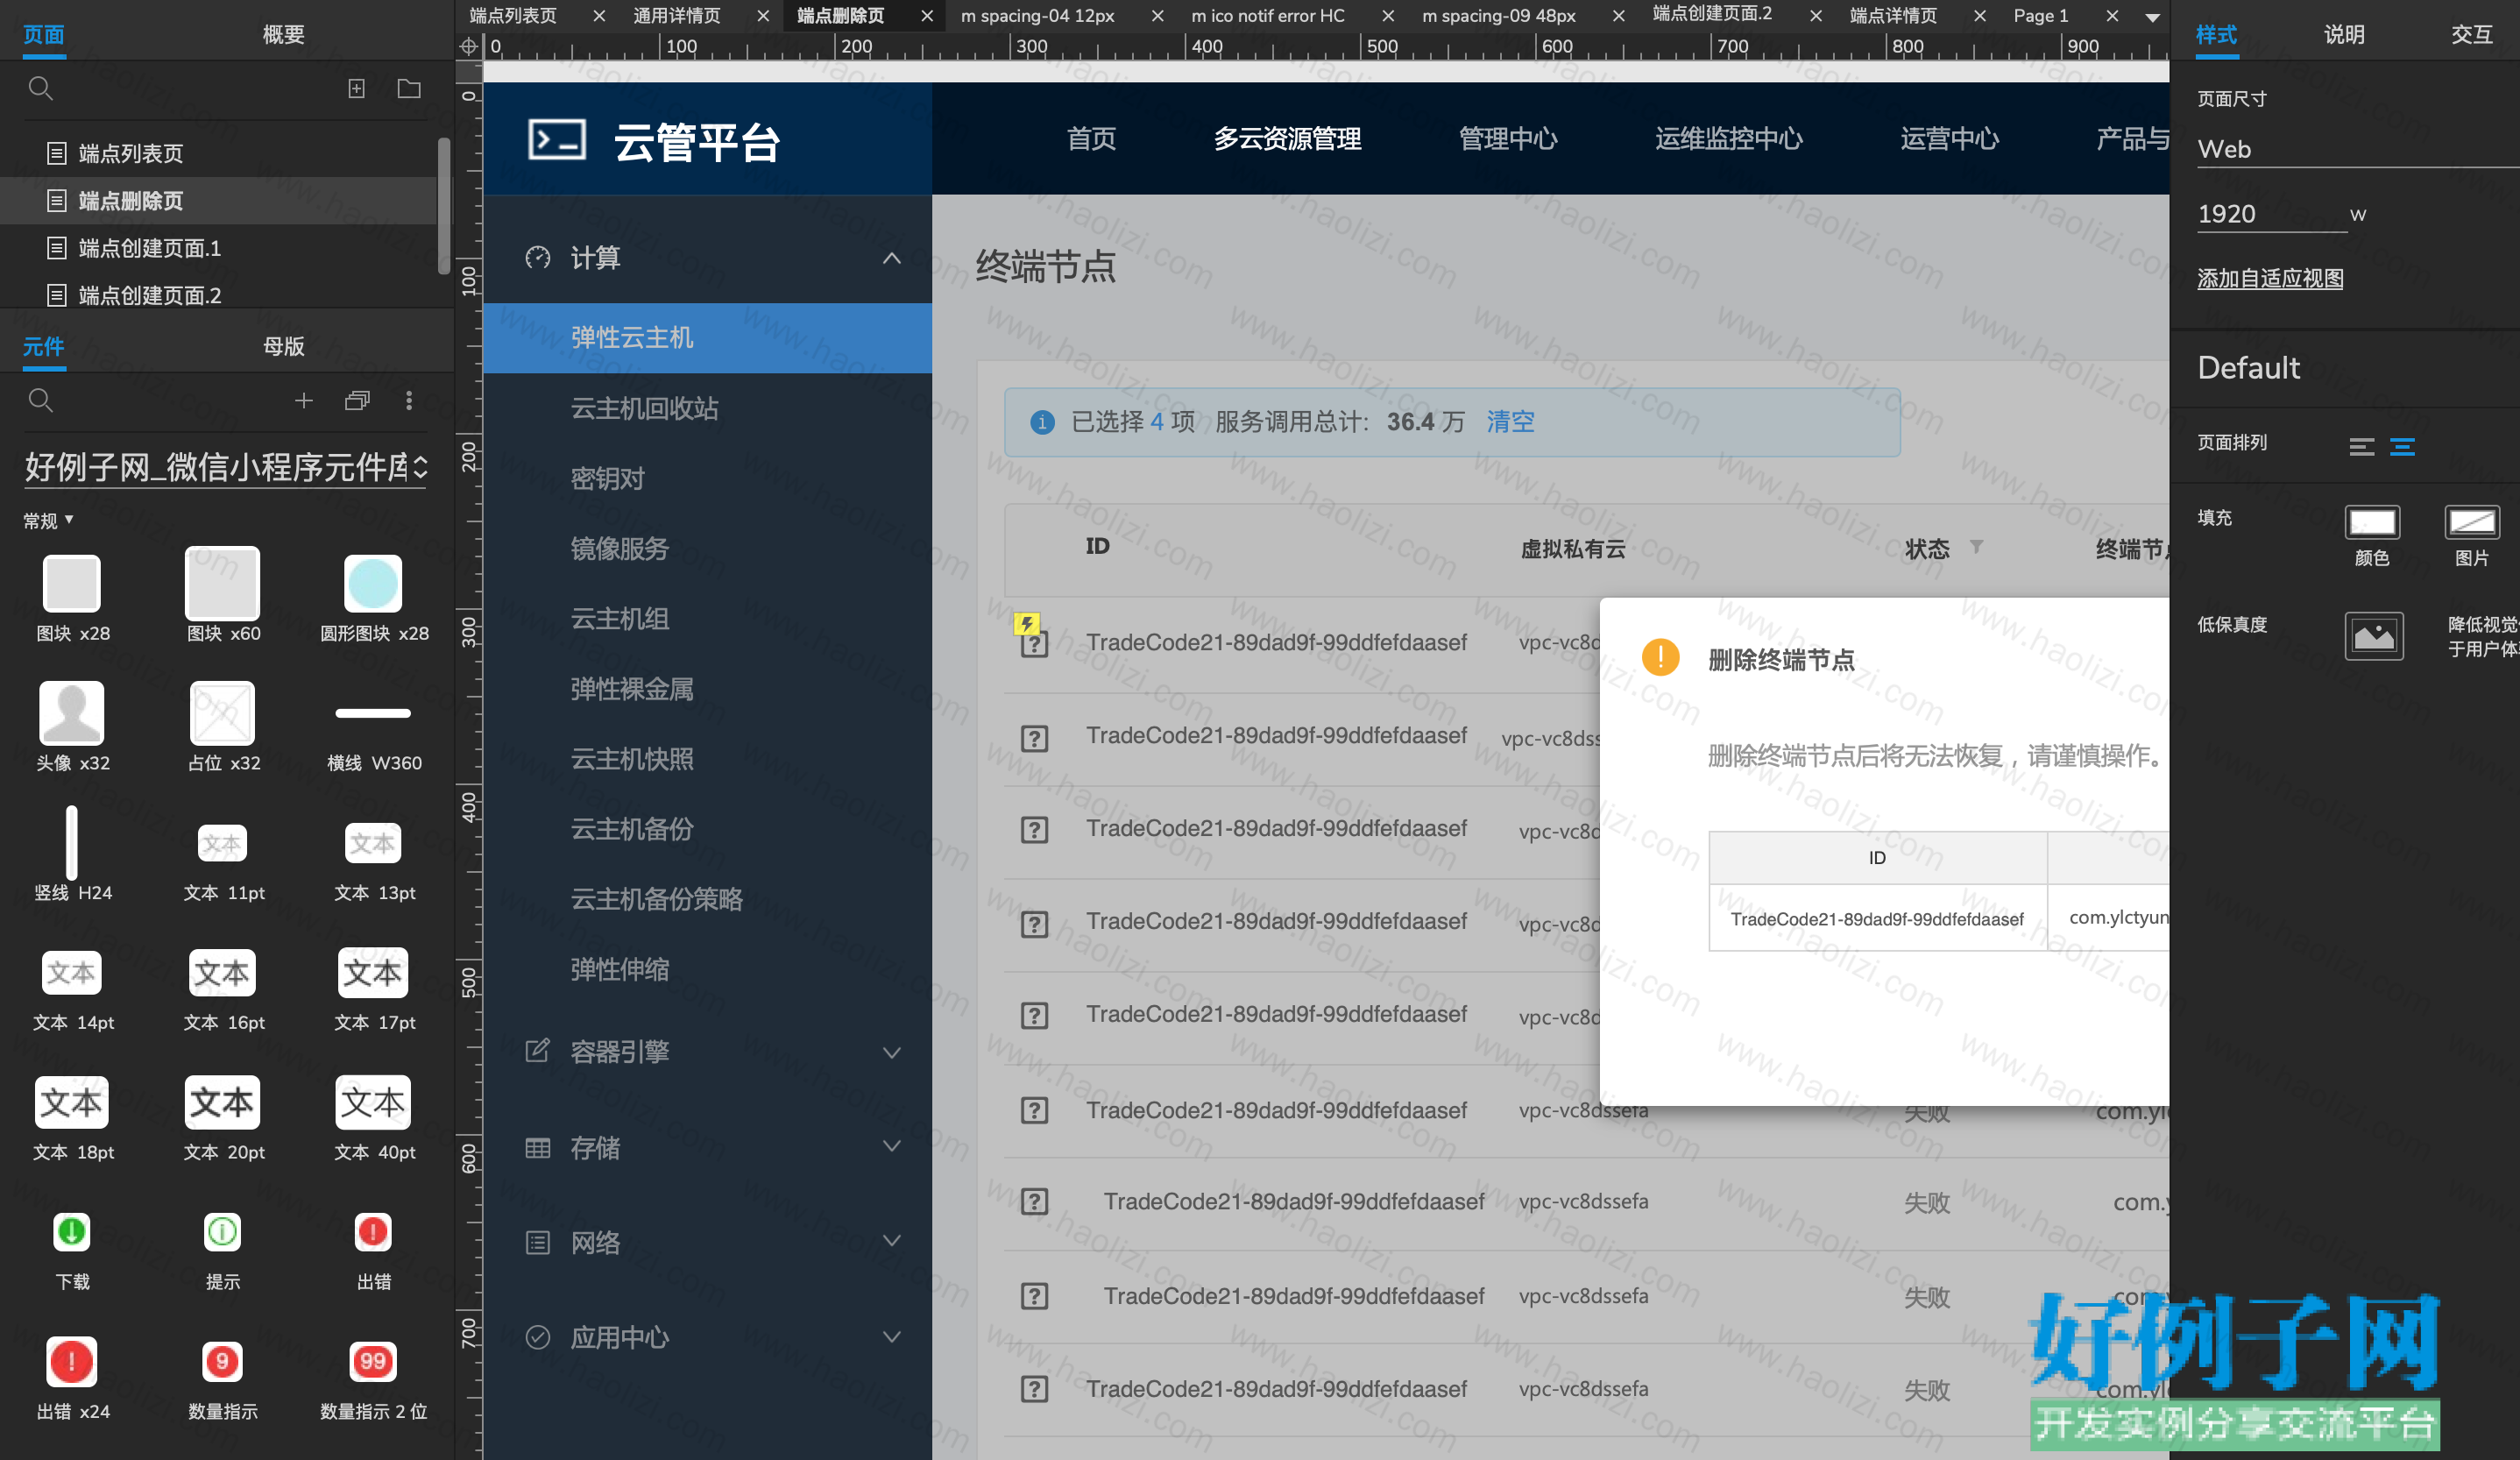Switch to the 母版 masters tab
2520x1460 pixels.
tap(284, 347)
